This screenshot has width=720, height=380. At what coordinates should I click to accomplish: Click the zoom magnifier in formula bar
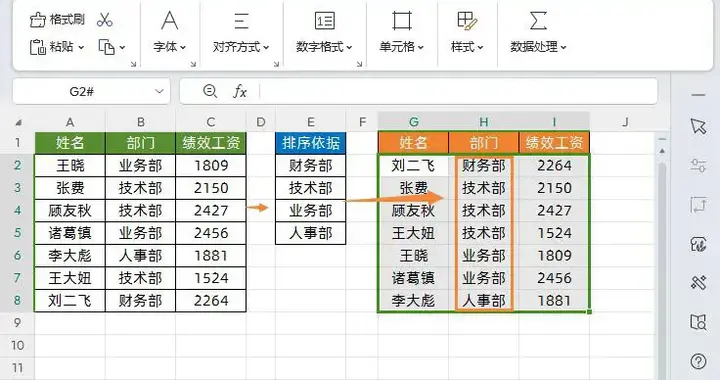tap(210, 91)
